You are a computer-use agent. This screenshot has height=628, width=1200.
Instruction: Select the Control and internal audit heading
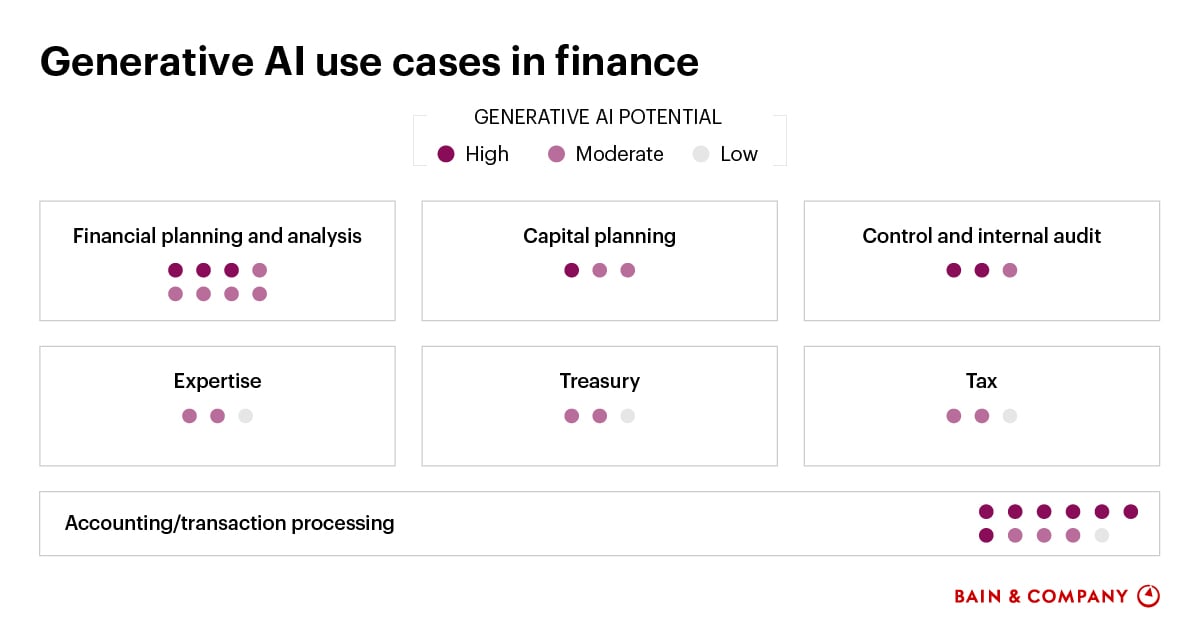(981, 237)
